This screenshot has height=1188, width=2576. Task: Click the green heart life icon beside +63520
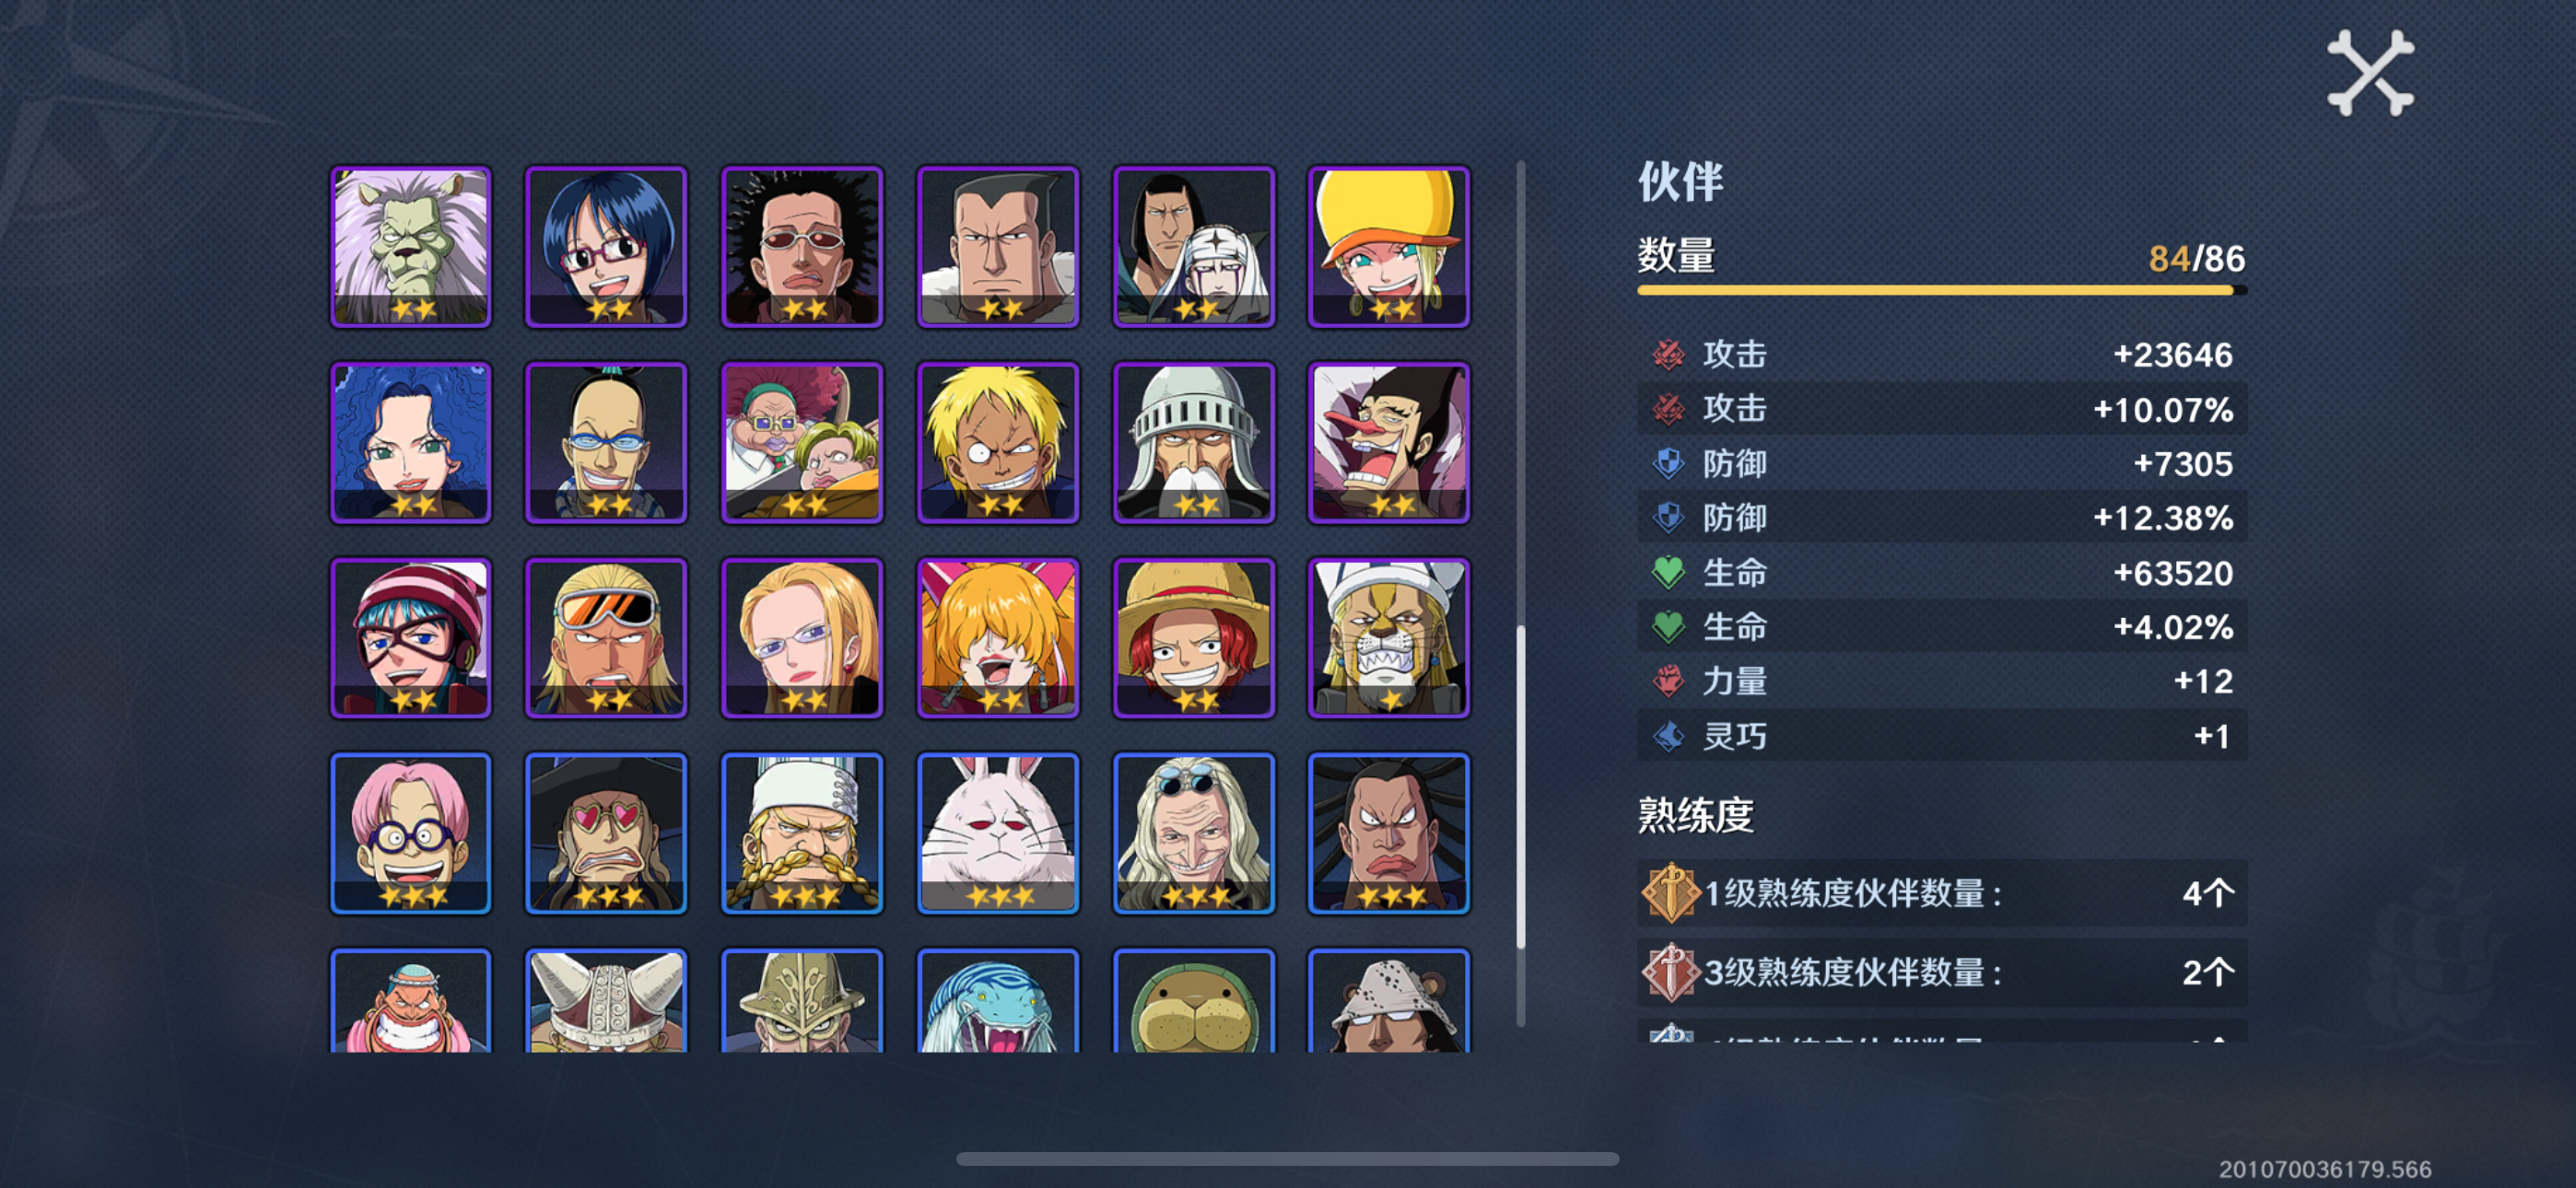tap(1667, 572)
